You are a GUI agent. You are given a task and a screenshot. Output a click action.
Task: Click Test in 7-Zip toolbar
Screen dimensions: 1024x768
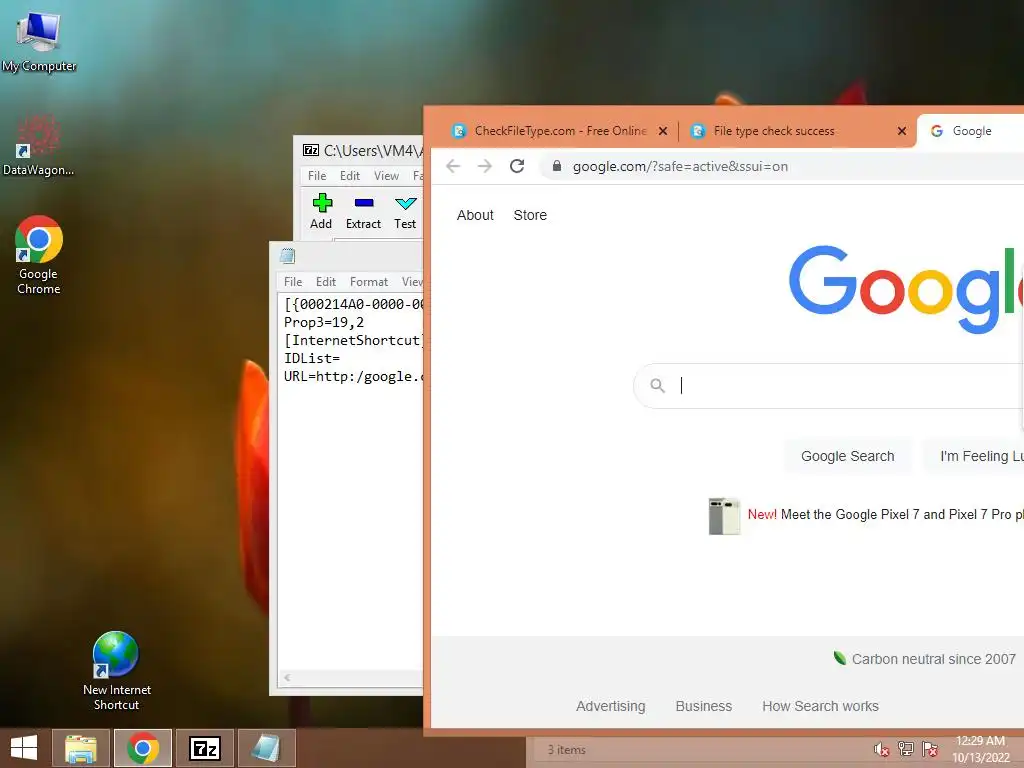click(405, 212)
